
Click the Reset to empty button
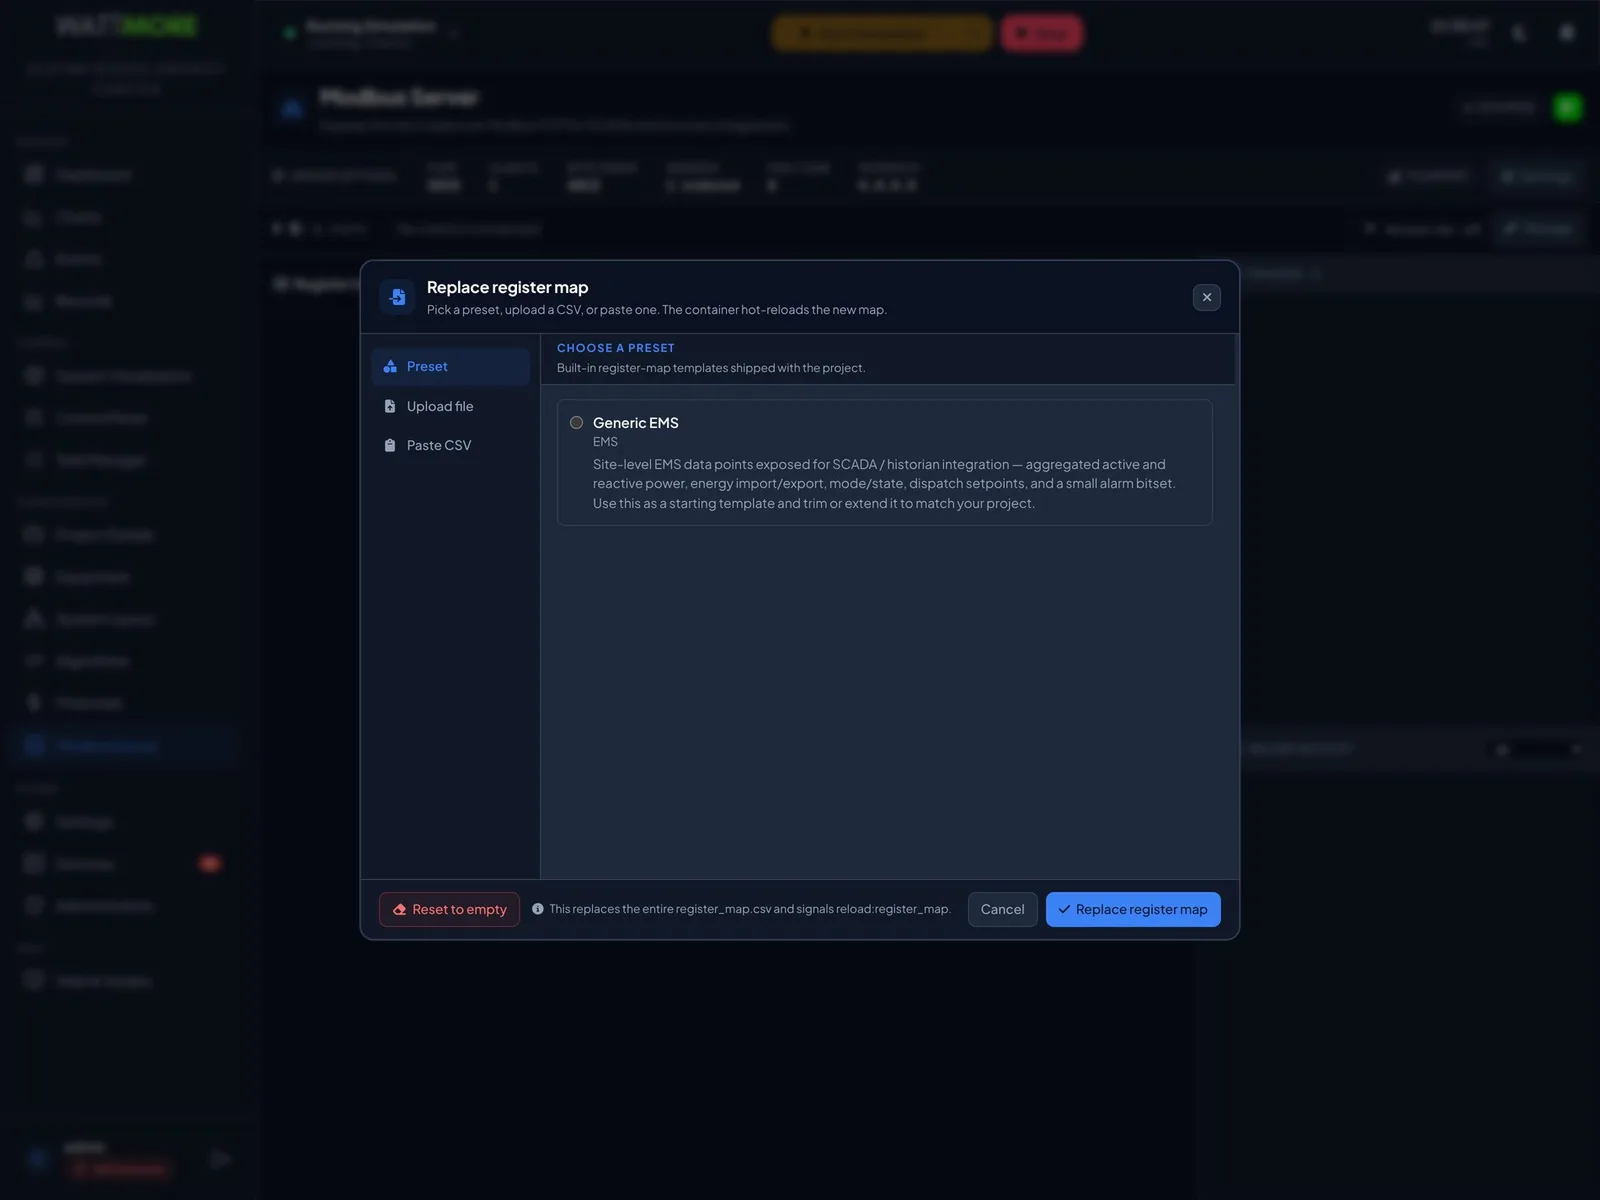pyautogui.click(x=449, y=909)
